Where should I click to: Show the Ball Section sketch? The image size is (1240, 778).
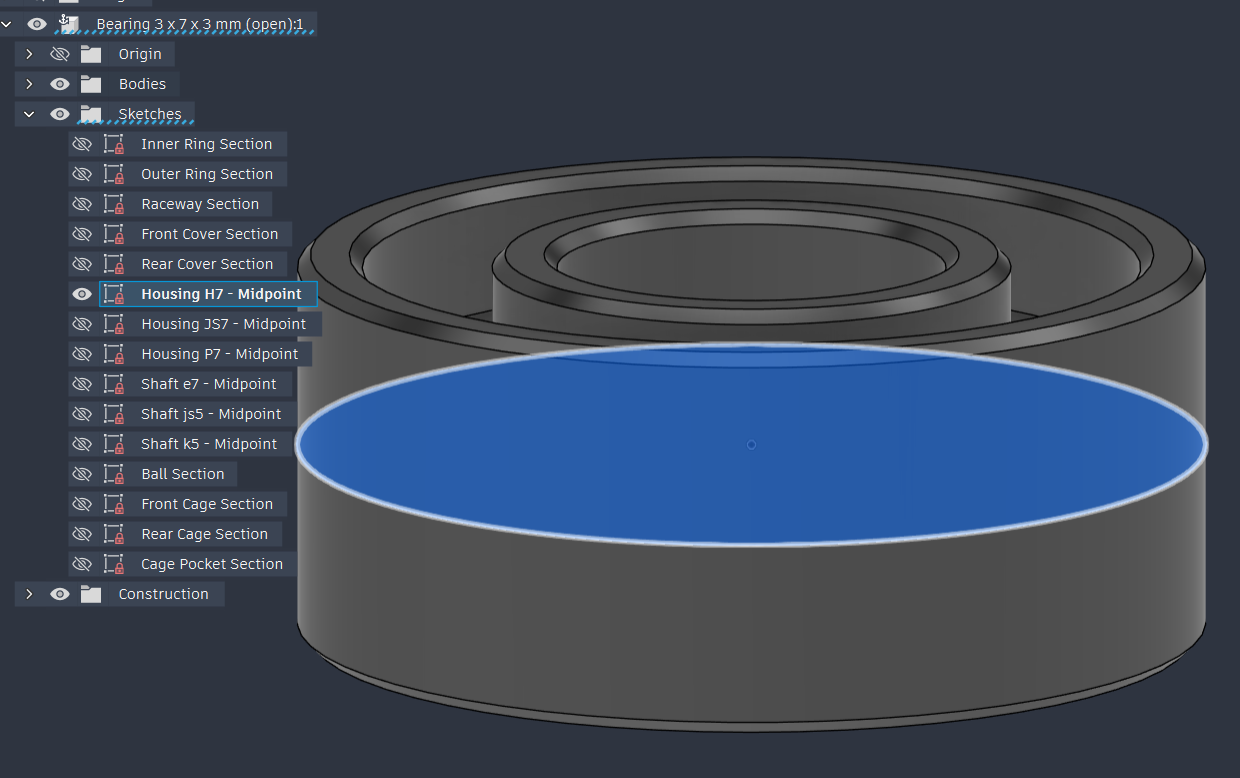tap(82, 474)
